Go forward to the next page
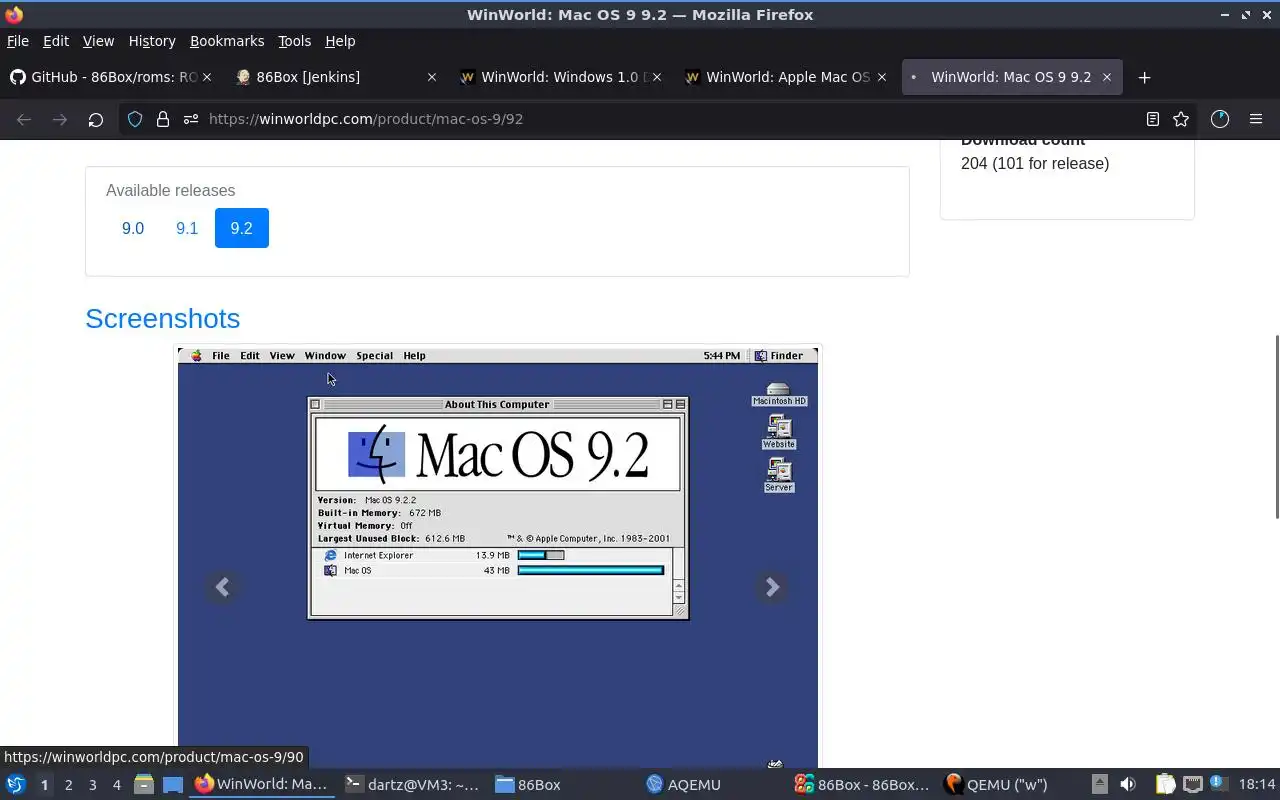This screenshot has height=800, width=1280. pyautogui.click(x=60, y=119)
